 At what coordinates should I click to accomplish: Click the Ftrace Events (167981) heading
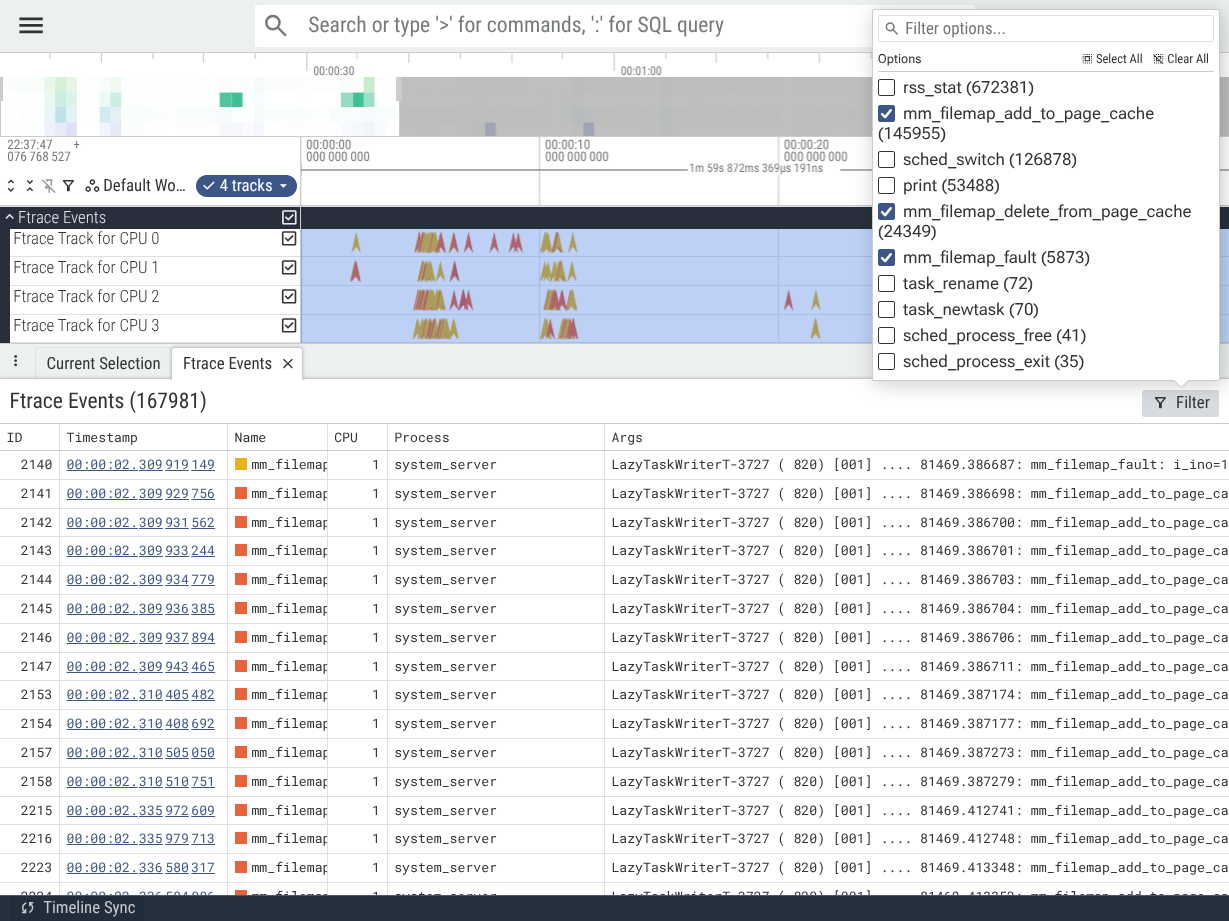108,402
